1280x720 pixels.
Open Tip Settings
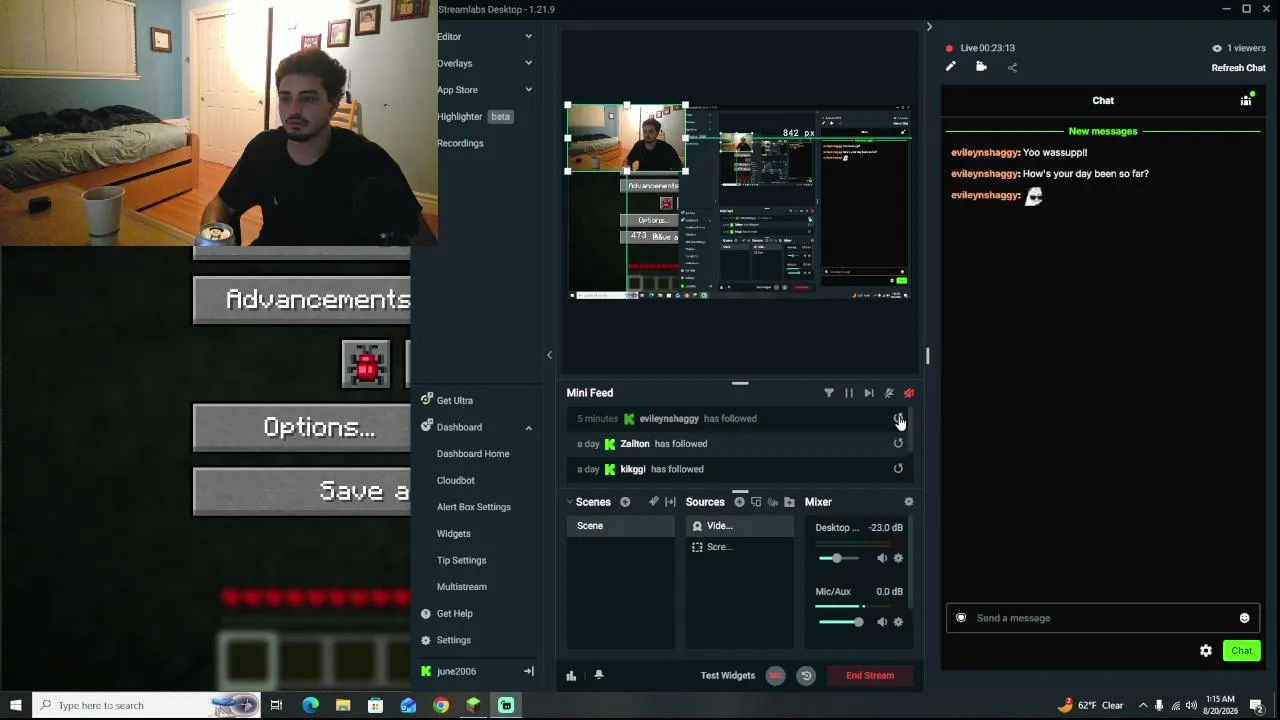point(462,560)
